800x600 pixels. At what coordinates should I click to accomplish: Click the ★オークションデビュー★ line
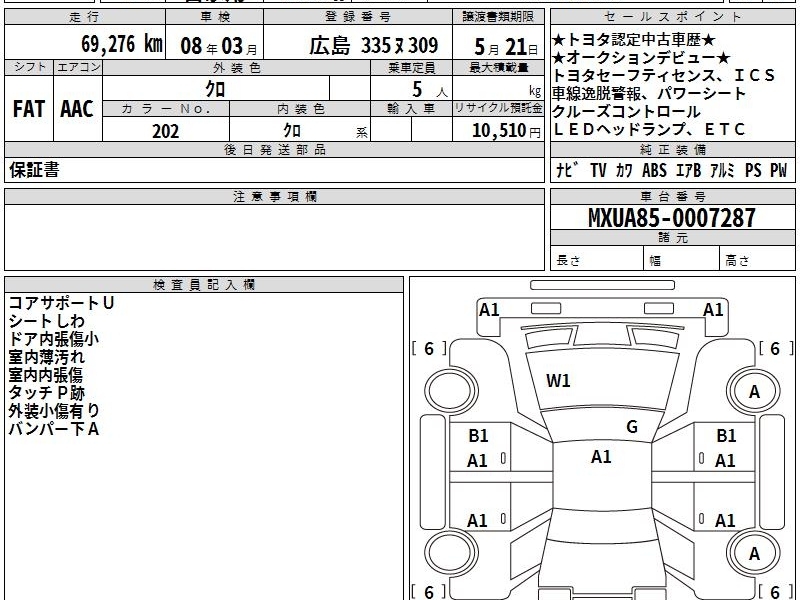[x=641, y=57]
